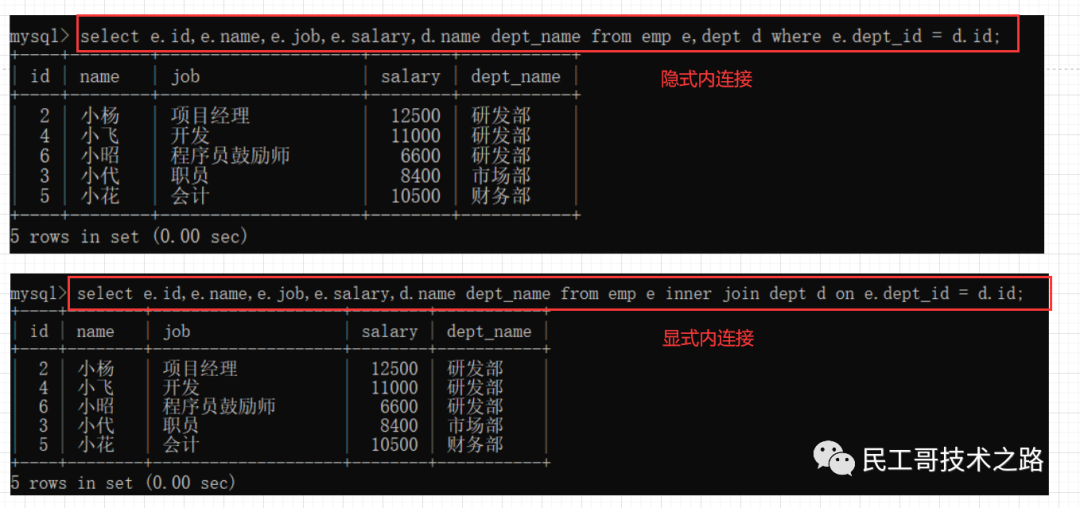Click salary 6600 in where query result

(x=421, y=156)
